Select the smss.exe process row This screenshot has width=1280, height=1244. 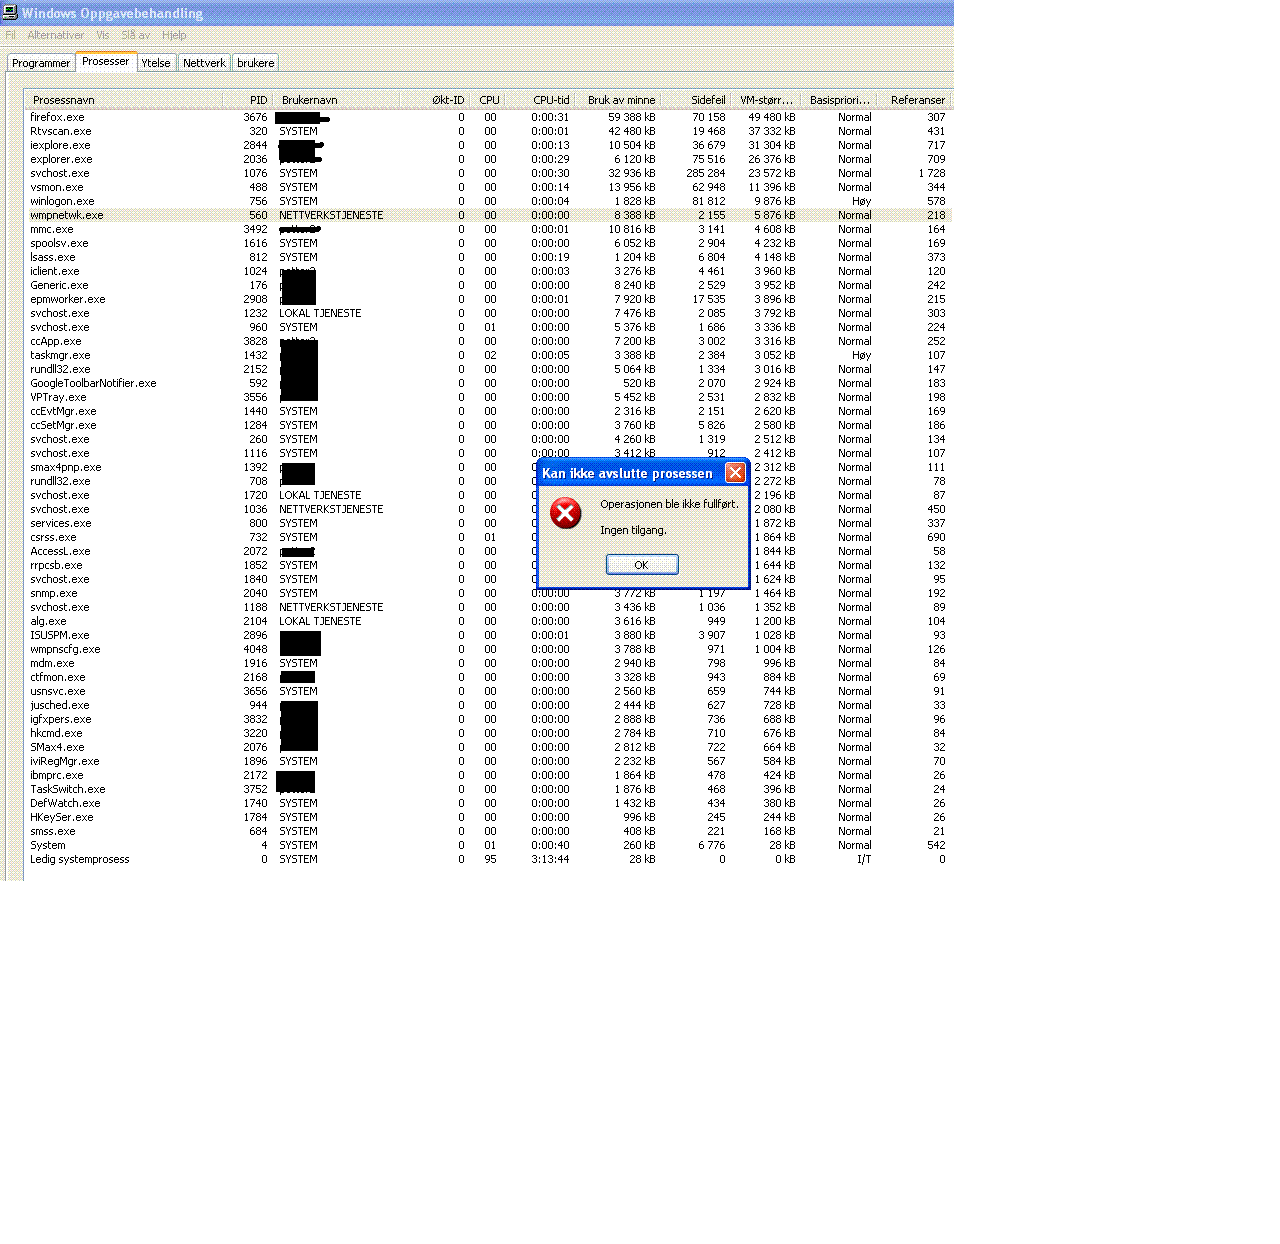pyautogui.click(x=488, y=831)
